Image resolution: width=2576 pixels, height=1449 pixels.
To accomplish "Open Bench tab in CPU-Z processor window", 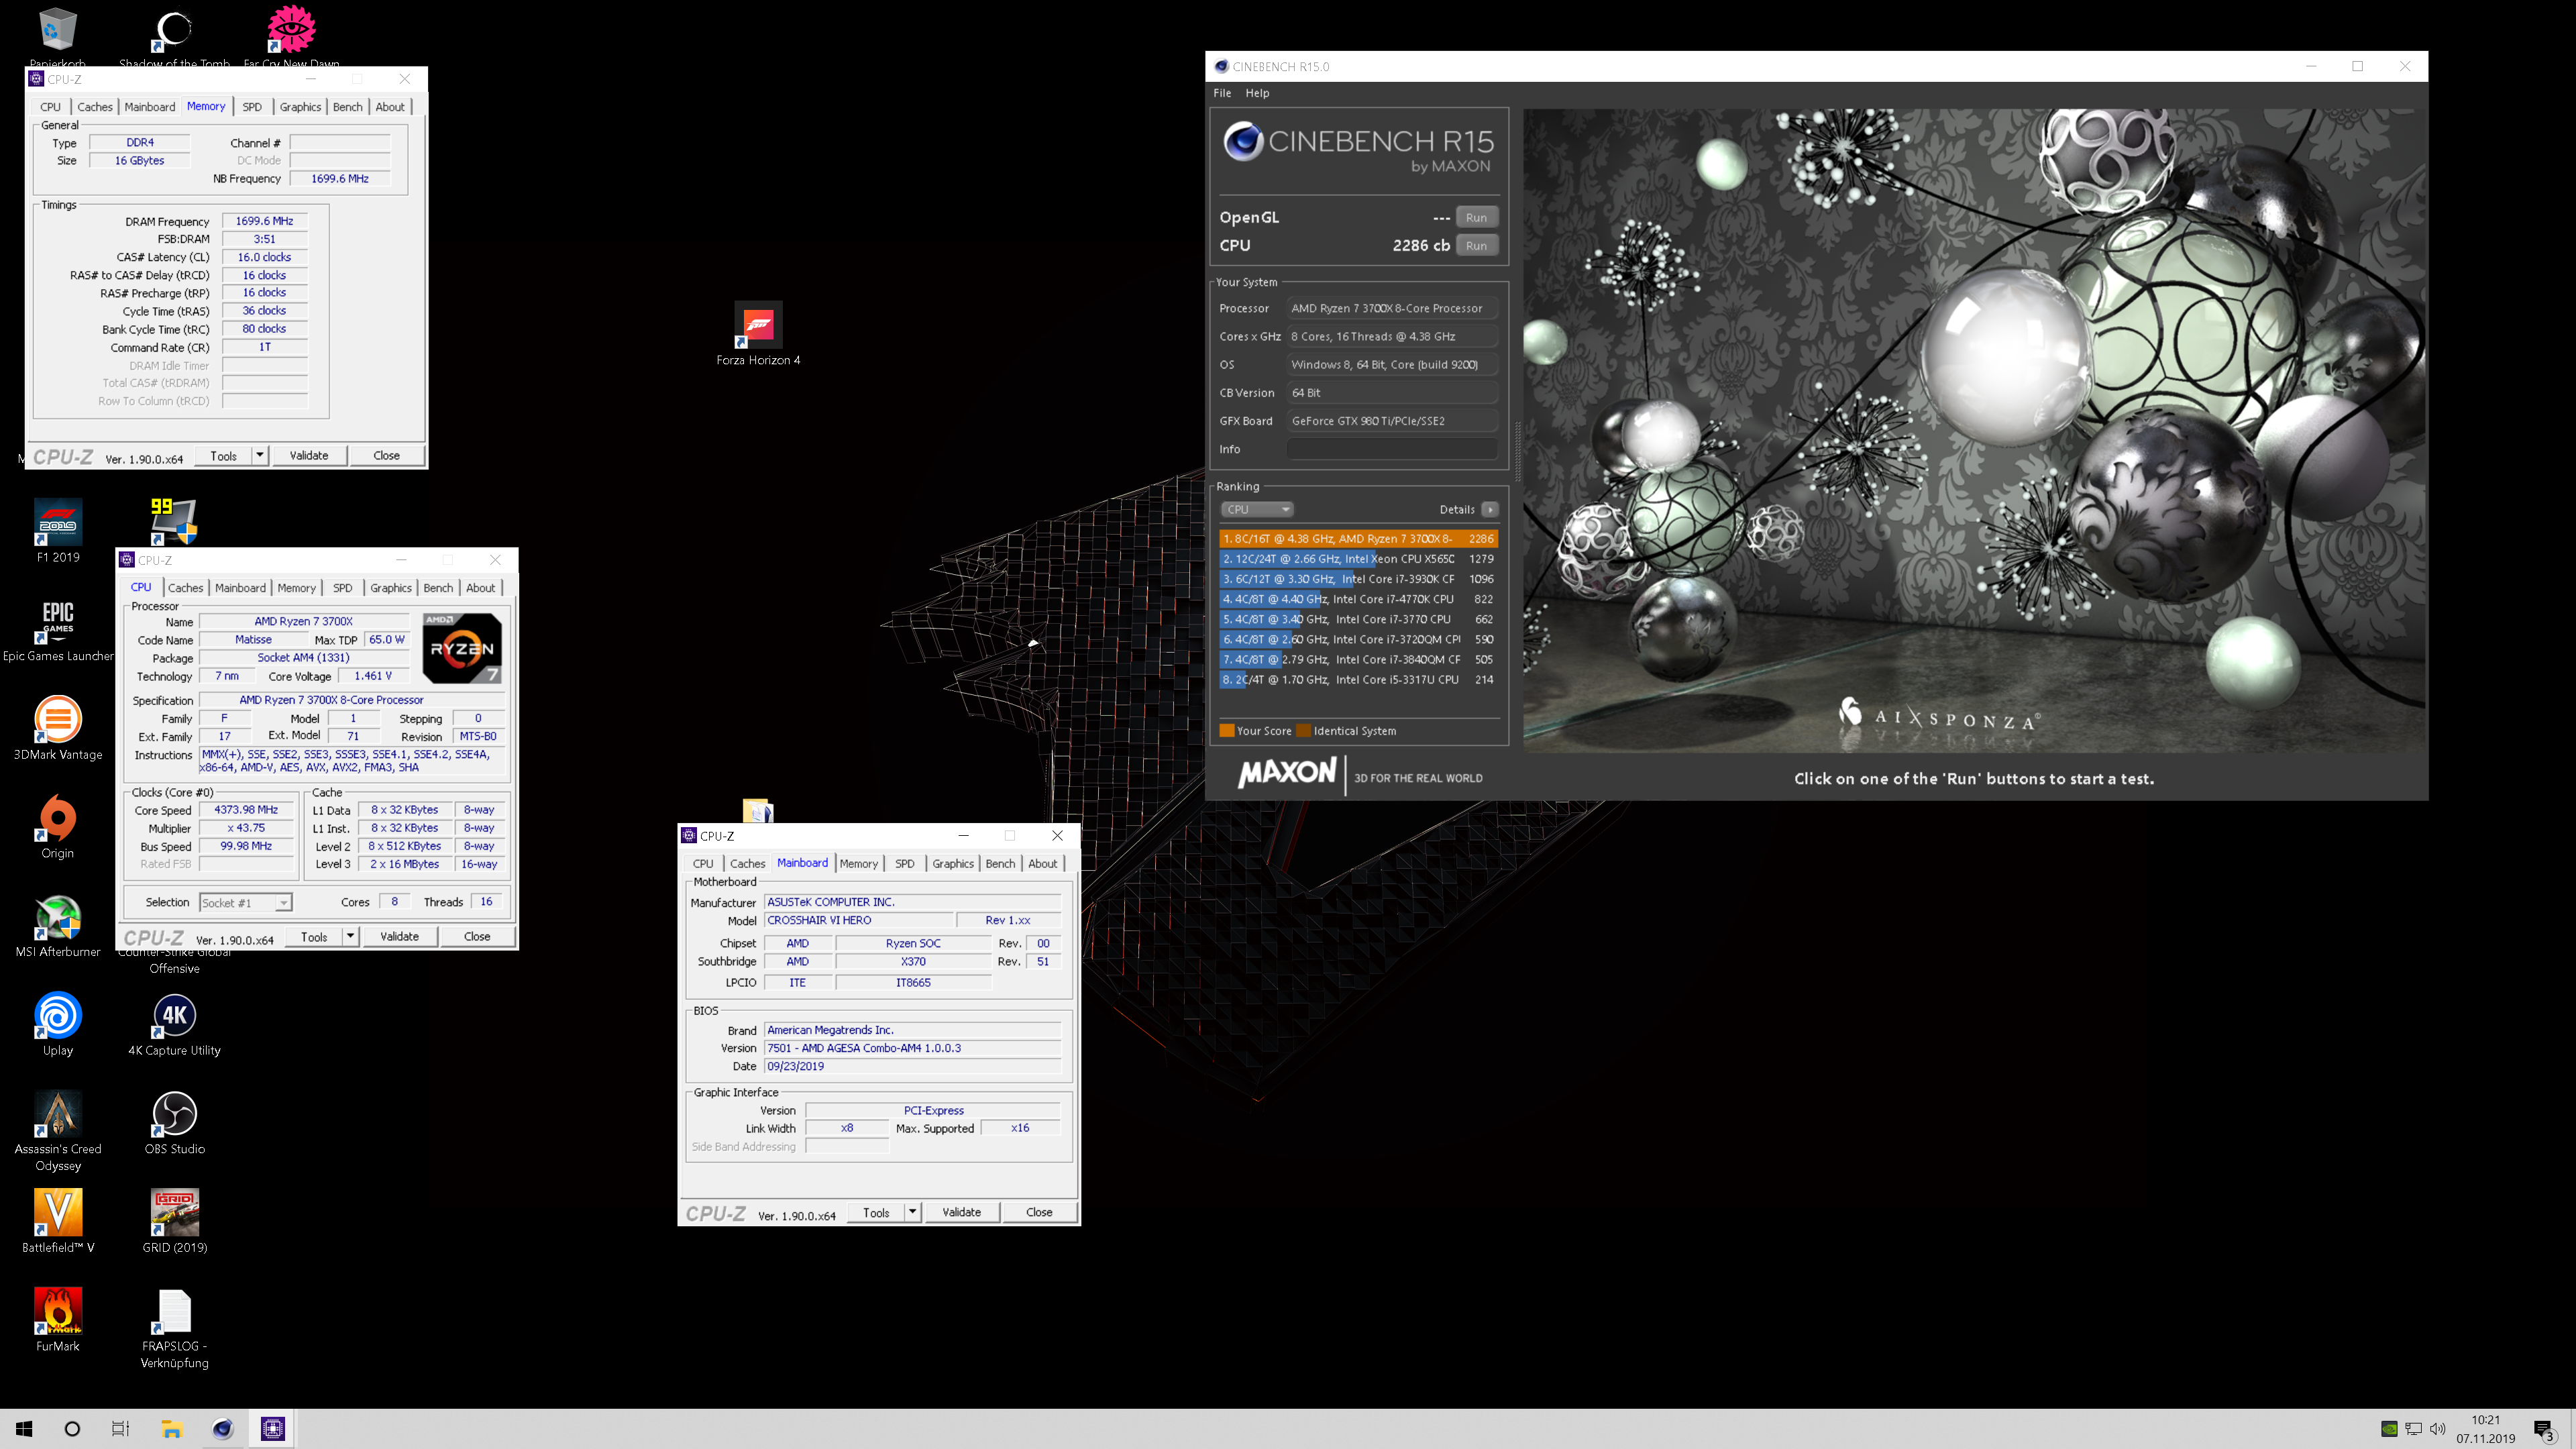I will click(x=438, y=588).
